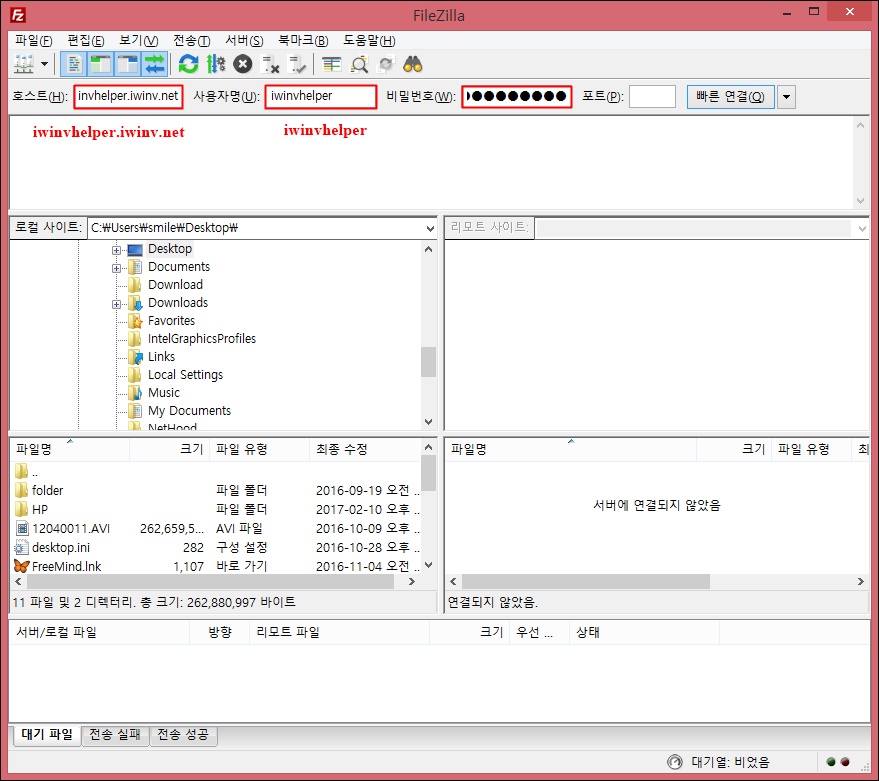Click the local tree vertical scrollbar thumb
The width and height of the screenshot is (879, 781).
pyautogui.click(x=428, y=362)
